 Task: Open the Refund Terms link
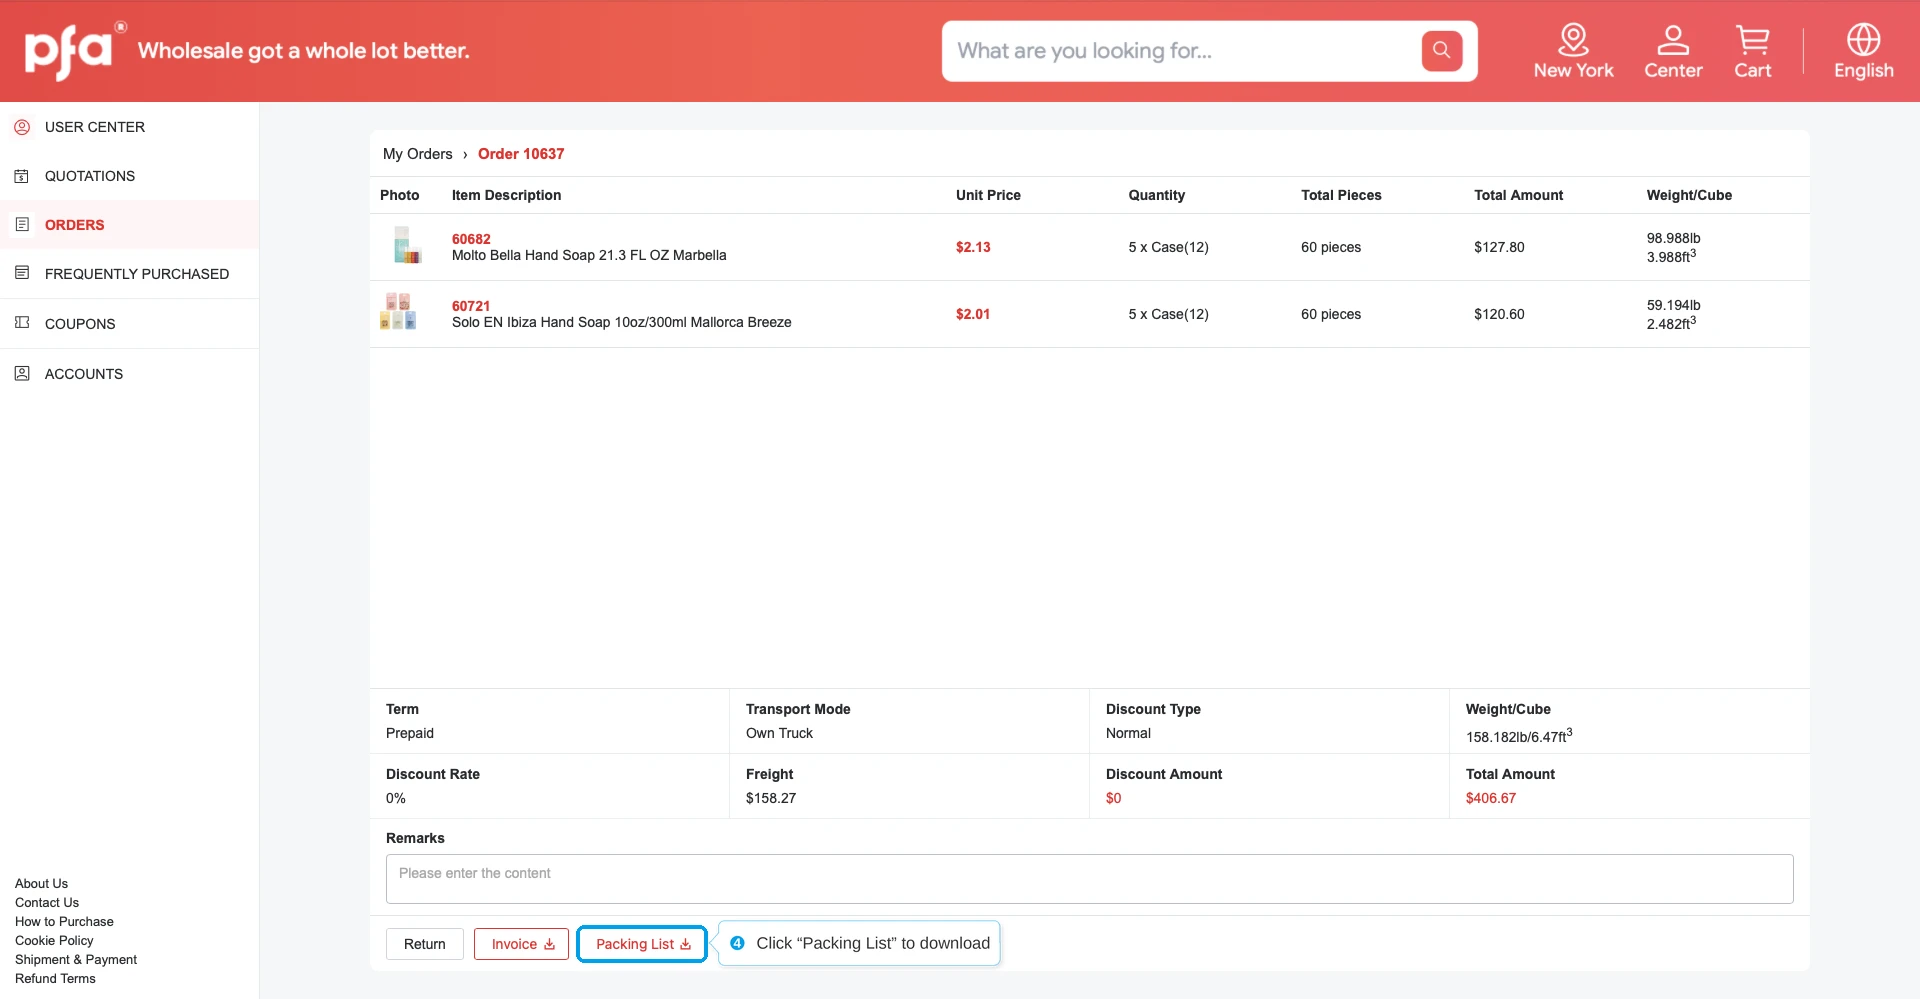coord(55,979)
